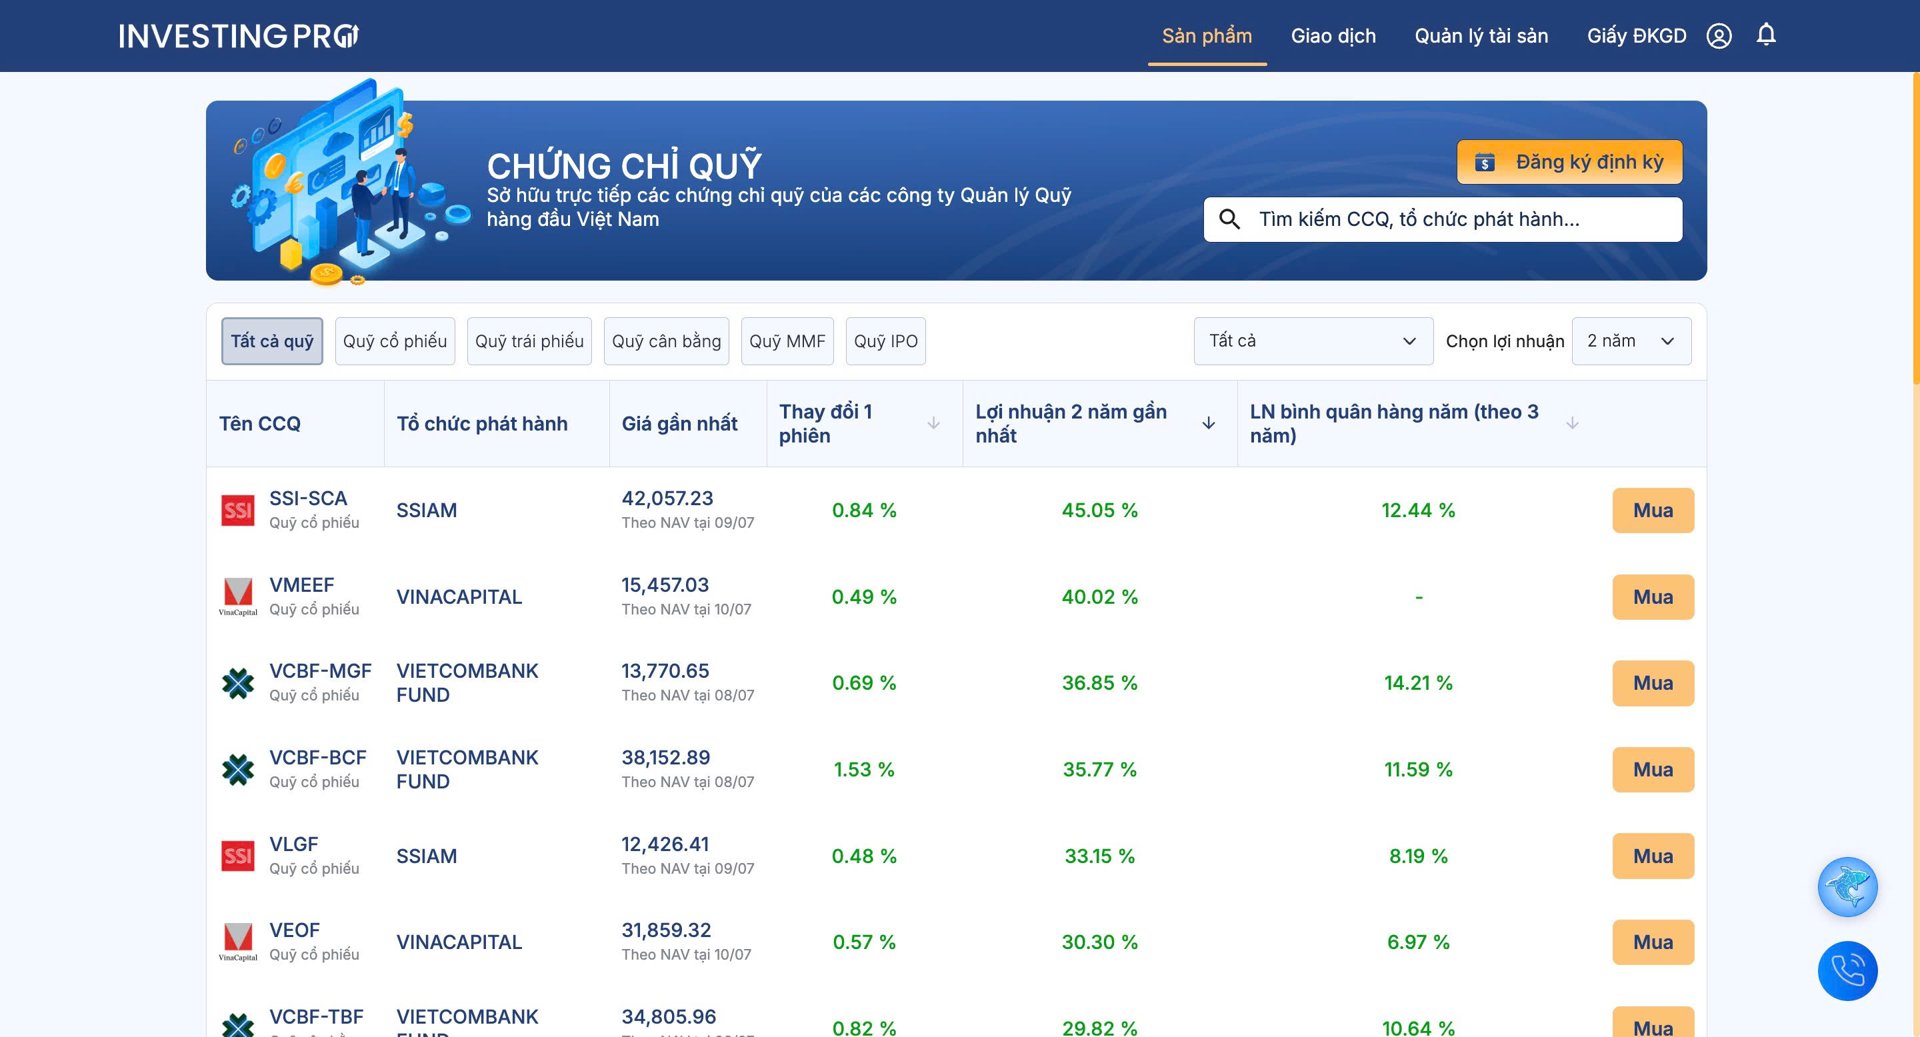Image resolution: width=1920 pixels, height=1037 pixels.
Task: Open the notifications bell
Action: [1766, 35]
